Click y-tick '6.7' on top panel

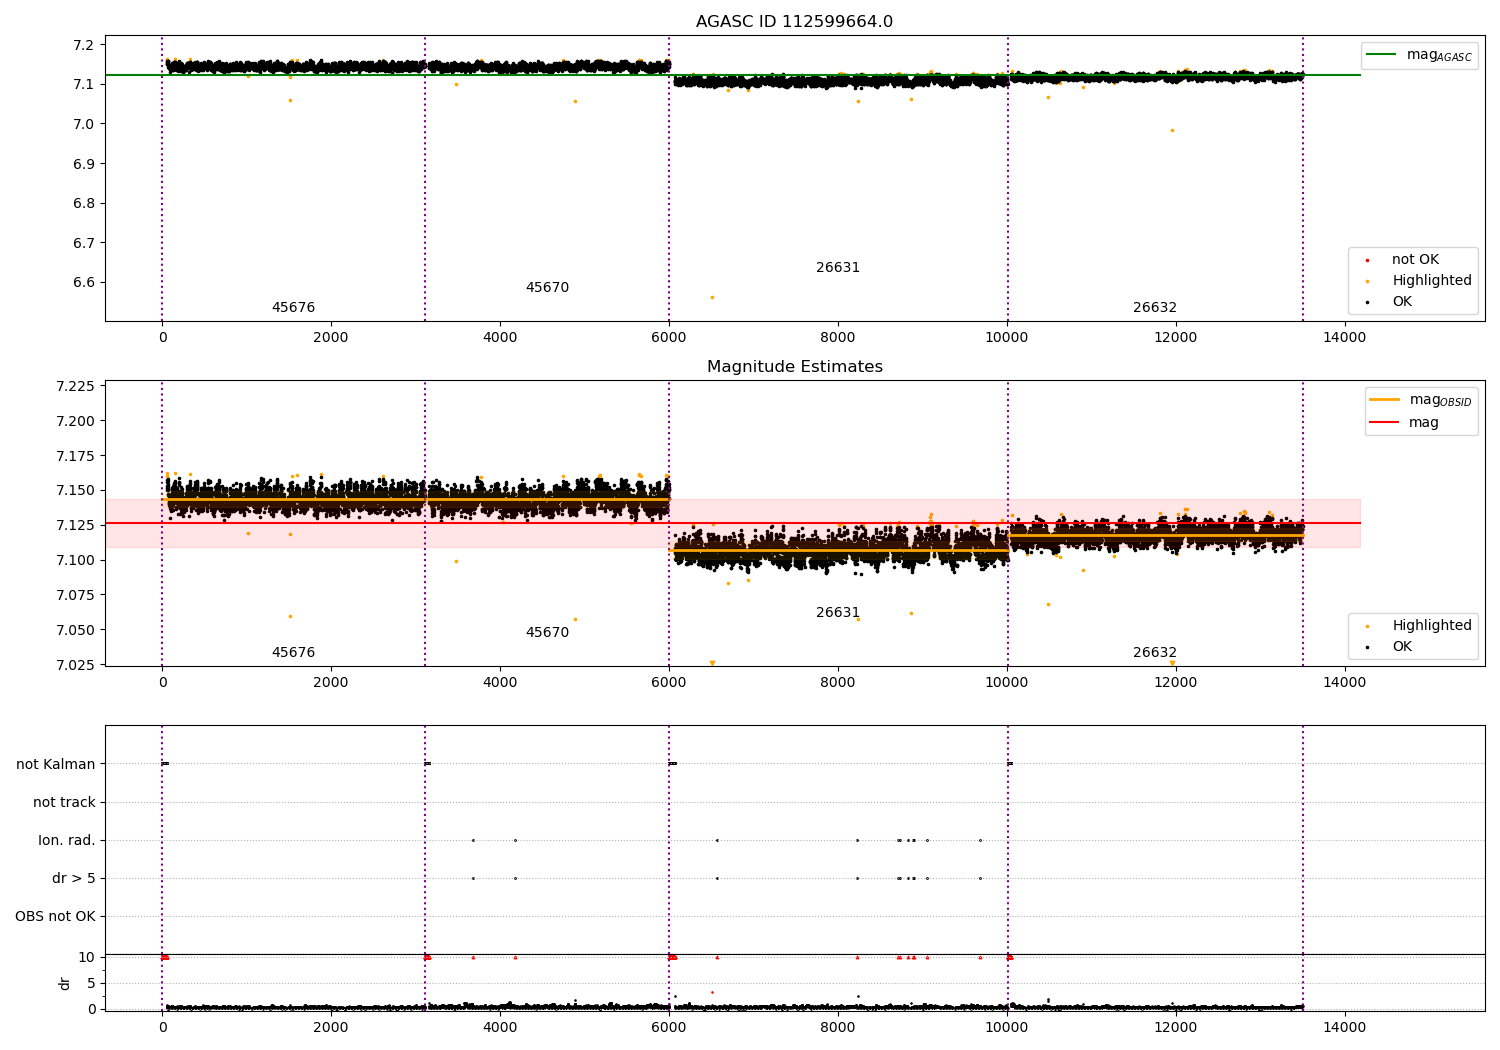84,243
